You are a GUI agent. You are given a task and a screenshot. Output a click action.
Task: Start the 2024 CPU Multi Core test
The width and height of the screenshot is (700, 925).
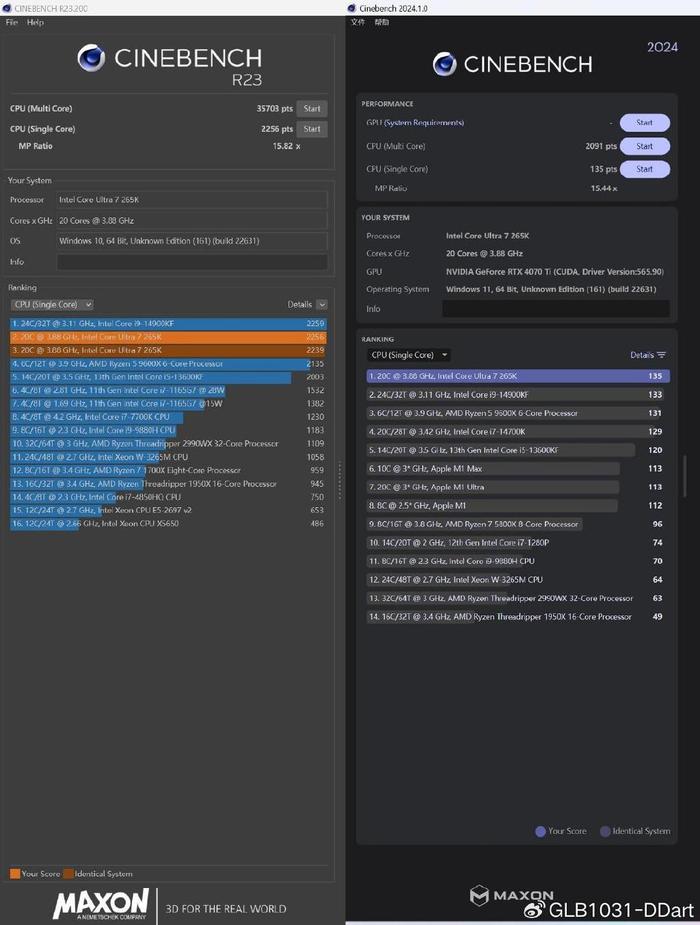tap(645, 146)
